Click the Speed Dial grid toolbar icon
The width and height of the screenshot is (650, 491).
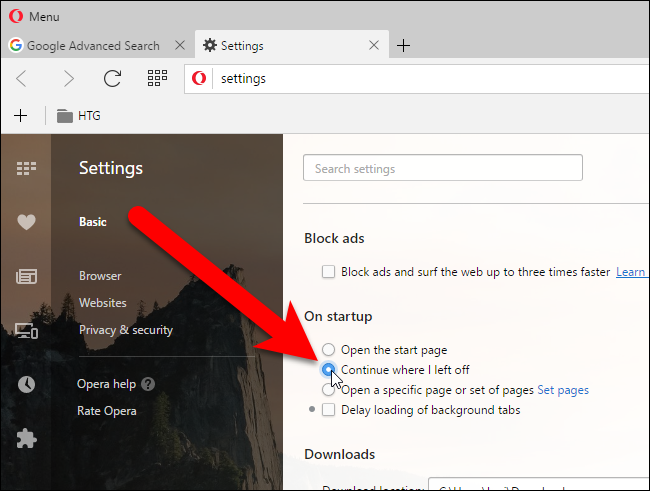[157, 78]
